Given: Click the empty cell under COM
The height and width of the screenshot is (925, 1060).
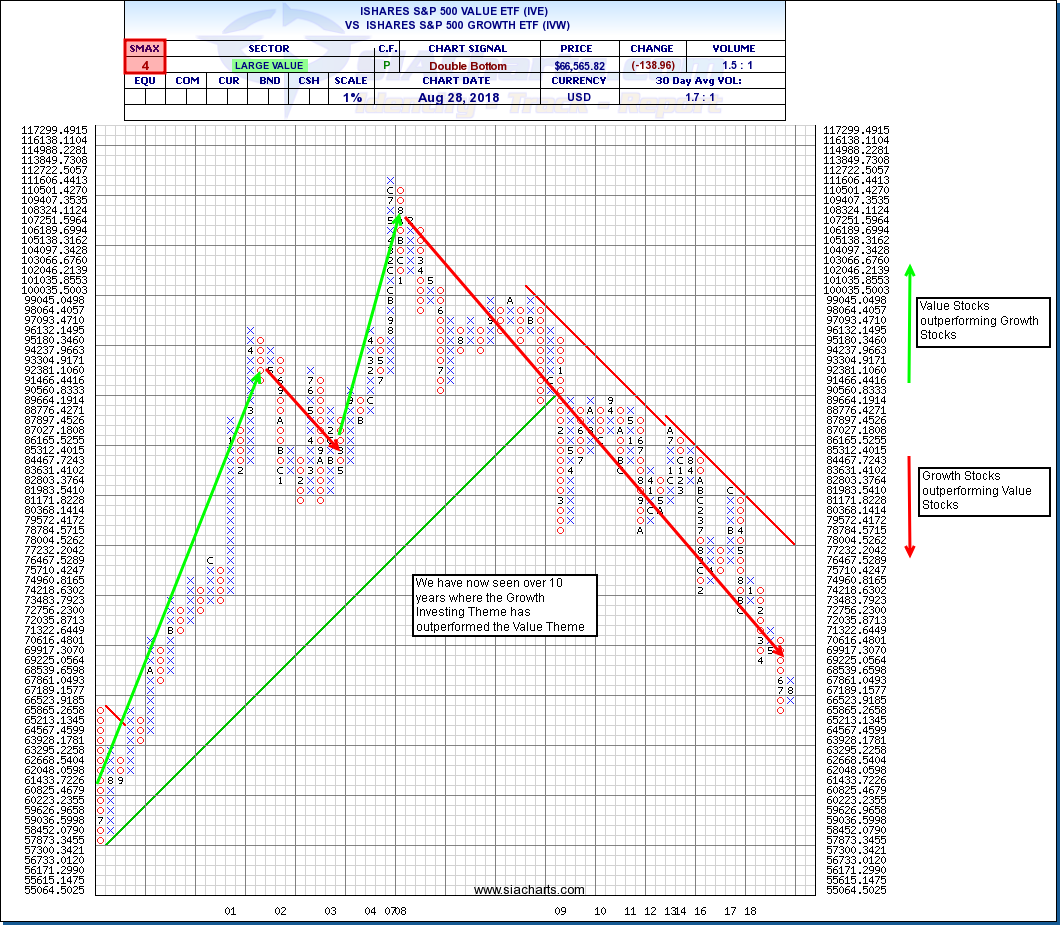Looking at the screenshot, I should pyautogui.click(x=187, y=98).
